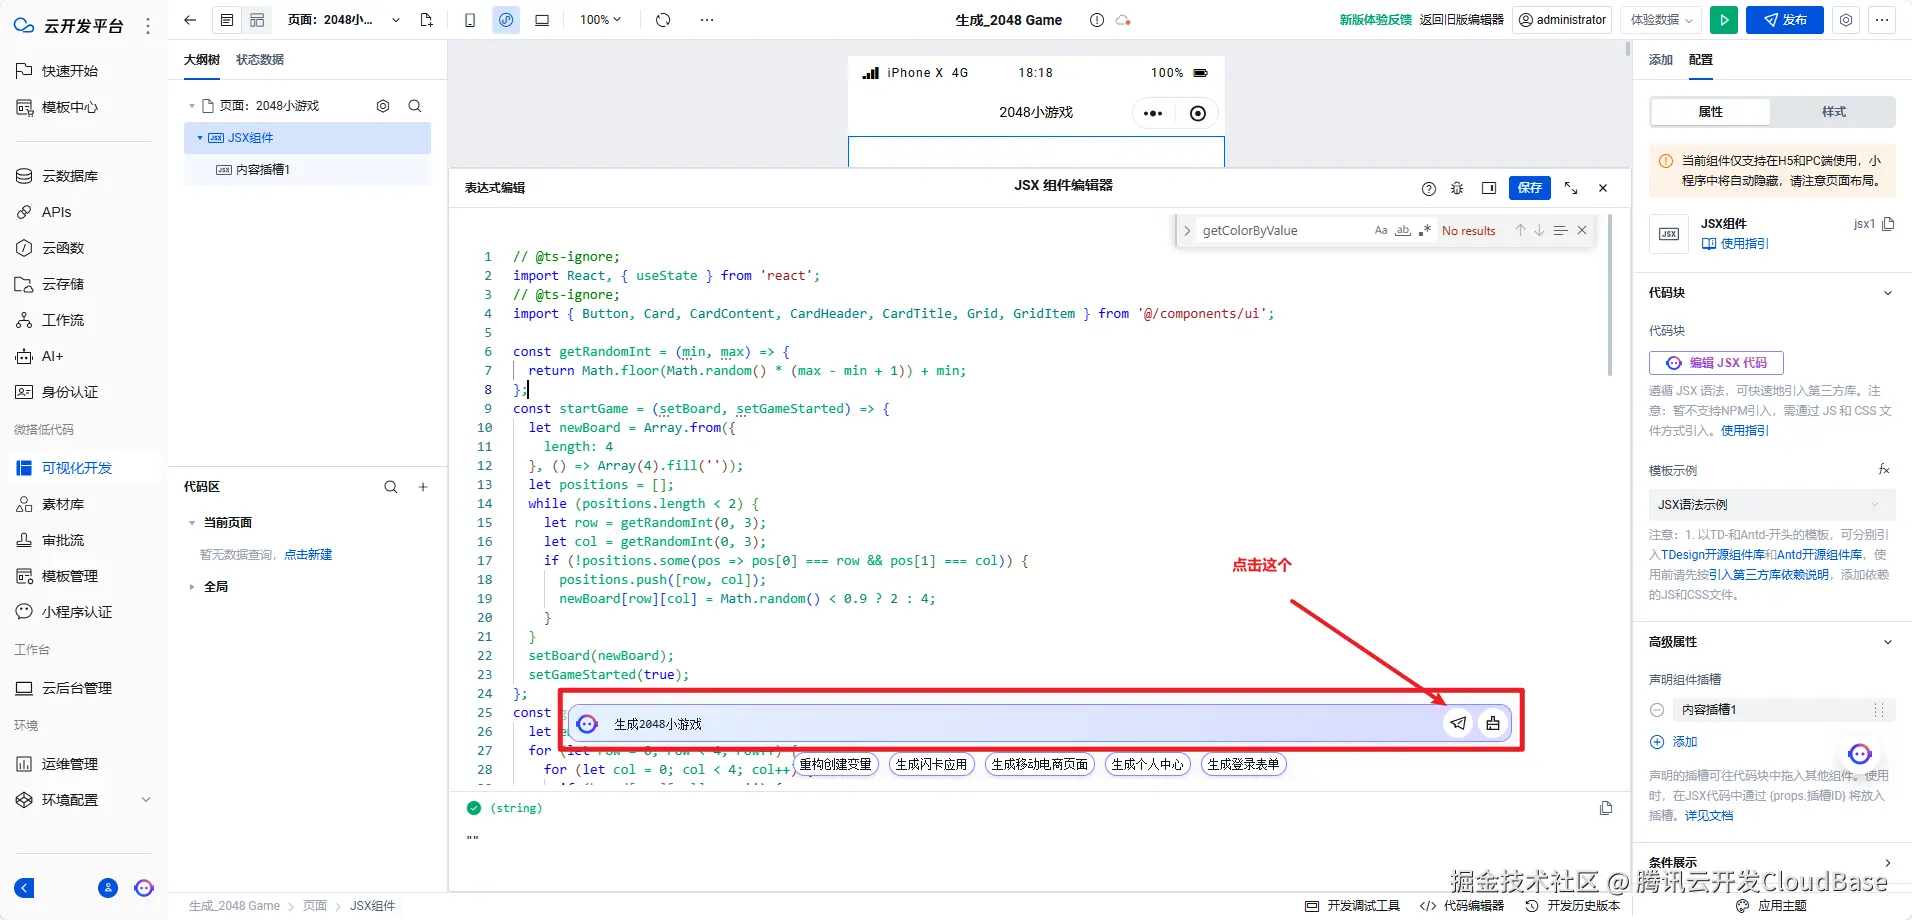The image size is (1912, 920).
Task: Open the debug bug icon in the JSX editor
Action: [x=1457, y=188]
